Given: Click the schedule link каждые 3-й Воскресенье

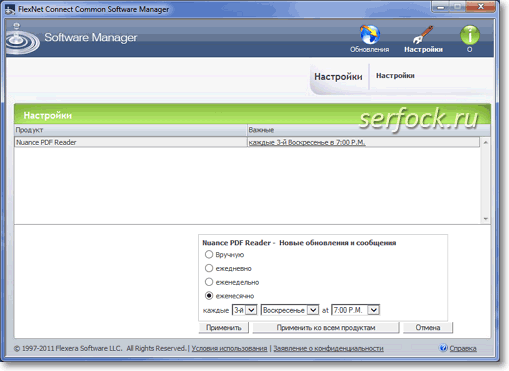Looking at the screenshot, I should [x=307, y=142].
